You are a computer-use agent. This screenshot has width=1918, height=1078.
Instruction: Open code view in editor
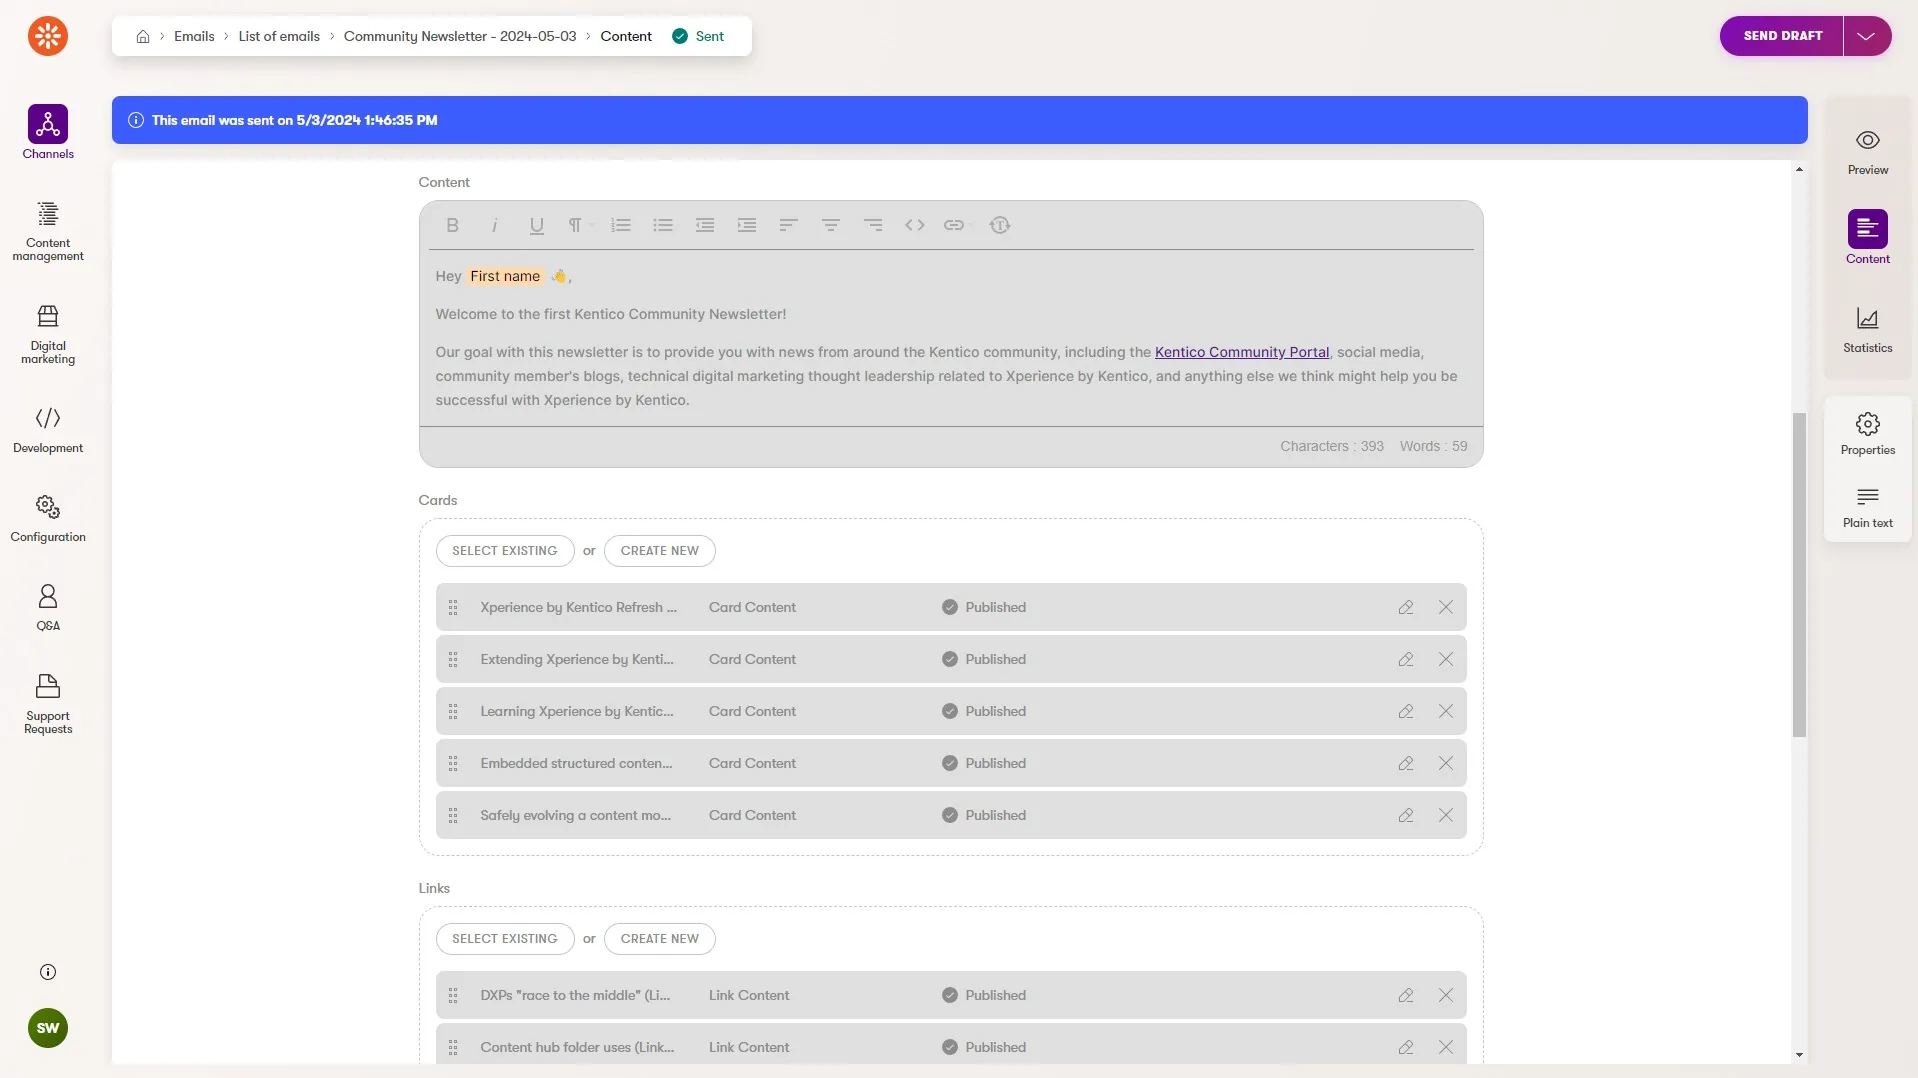[x=915, y=225]
